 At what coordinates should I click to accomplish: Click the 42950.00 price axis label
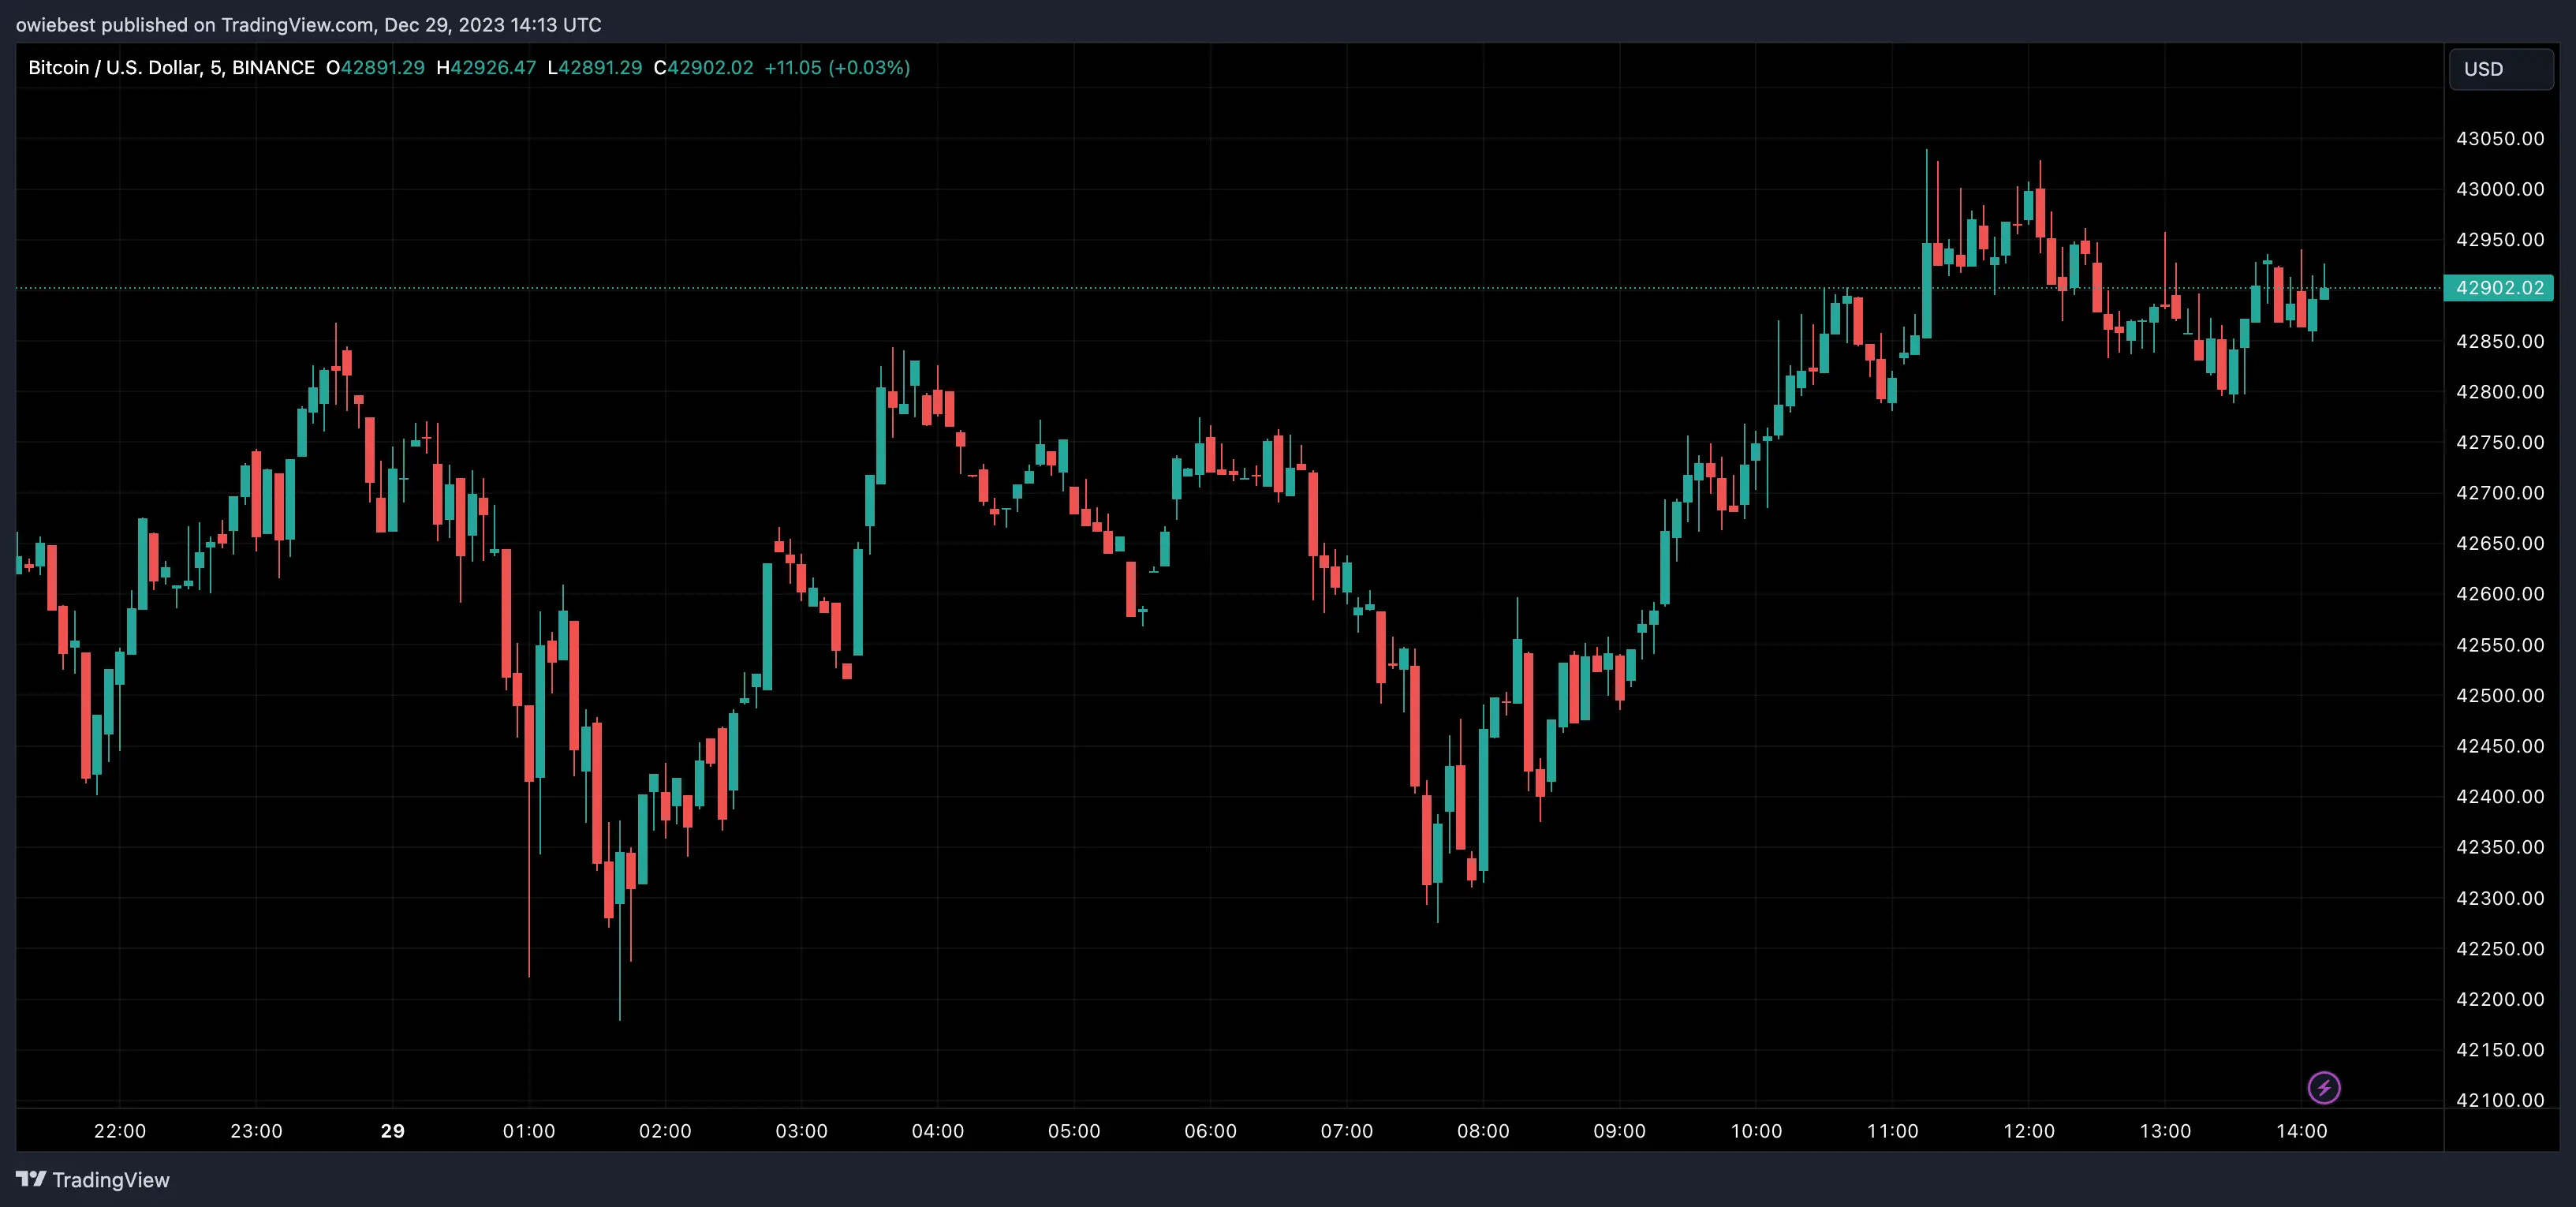pyautogui.click(x=2500, y=240)
